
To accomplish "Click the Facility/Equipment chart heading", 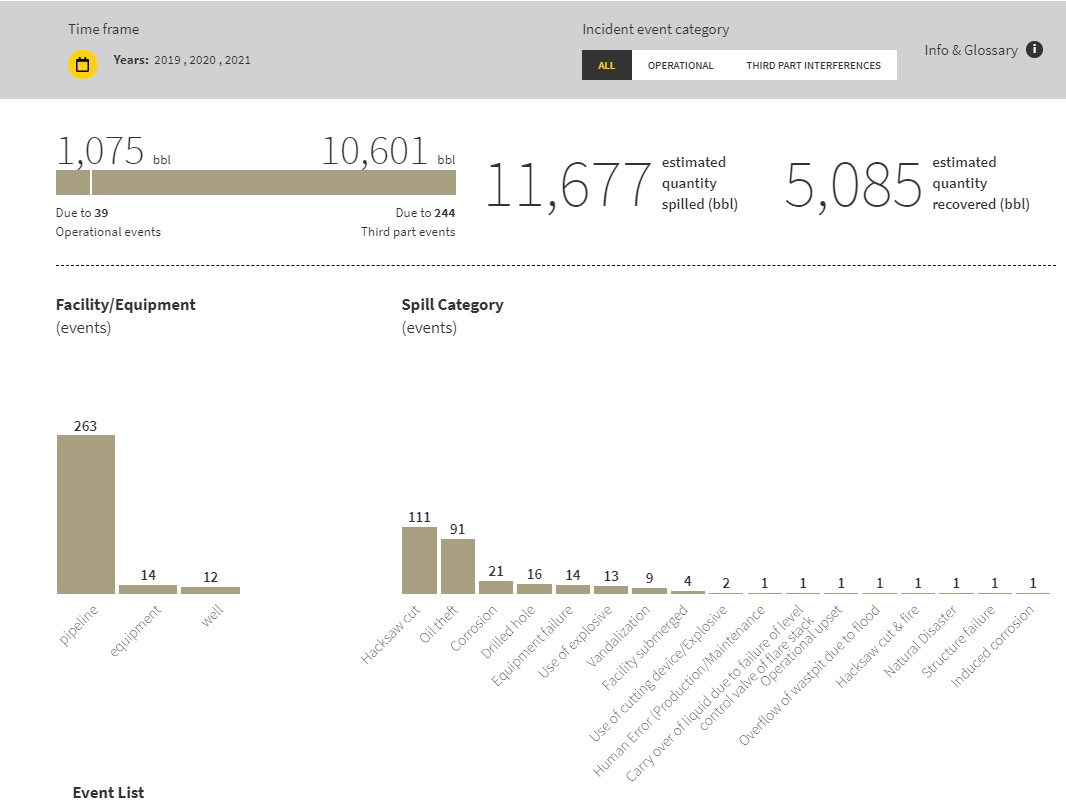I will pos(125,305).
